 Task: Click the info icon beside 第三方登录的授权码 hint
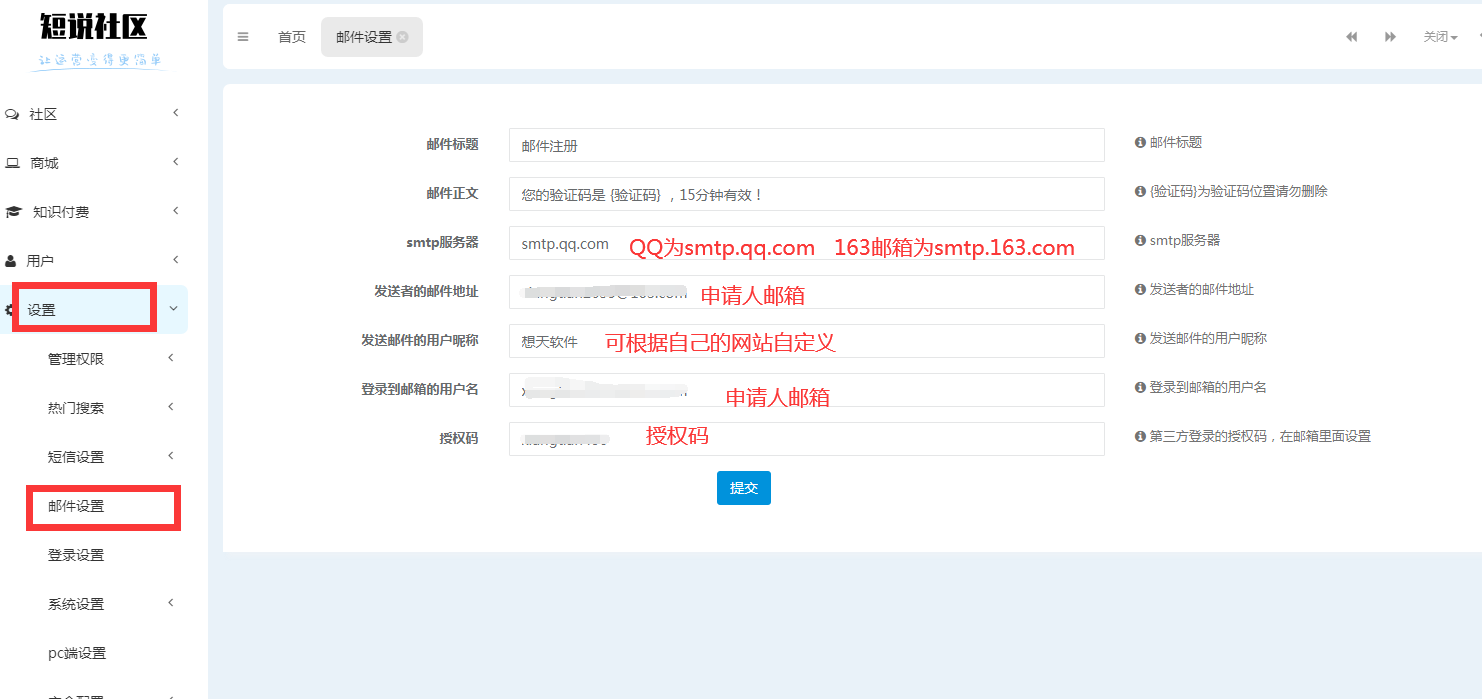coord(1140,436)
